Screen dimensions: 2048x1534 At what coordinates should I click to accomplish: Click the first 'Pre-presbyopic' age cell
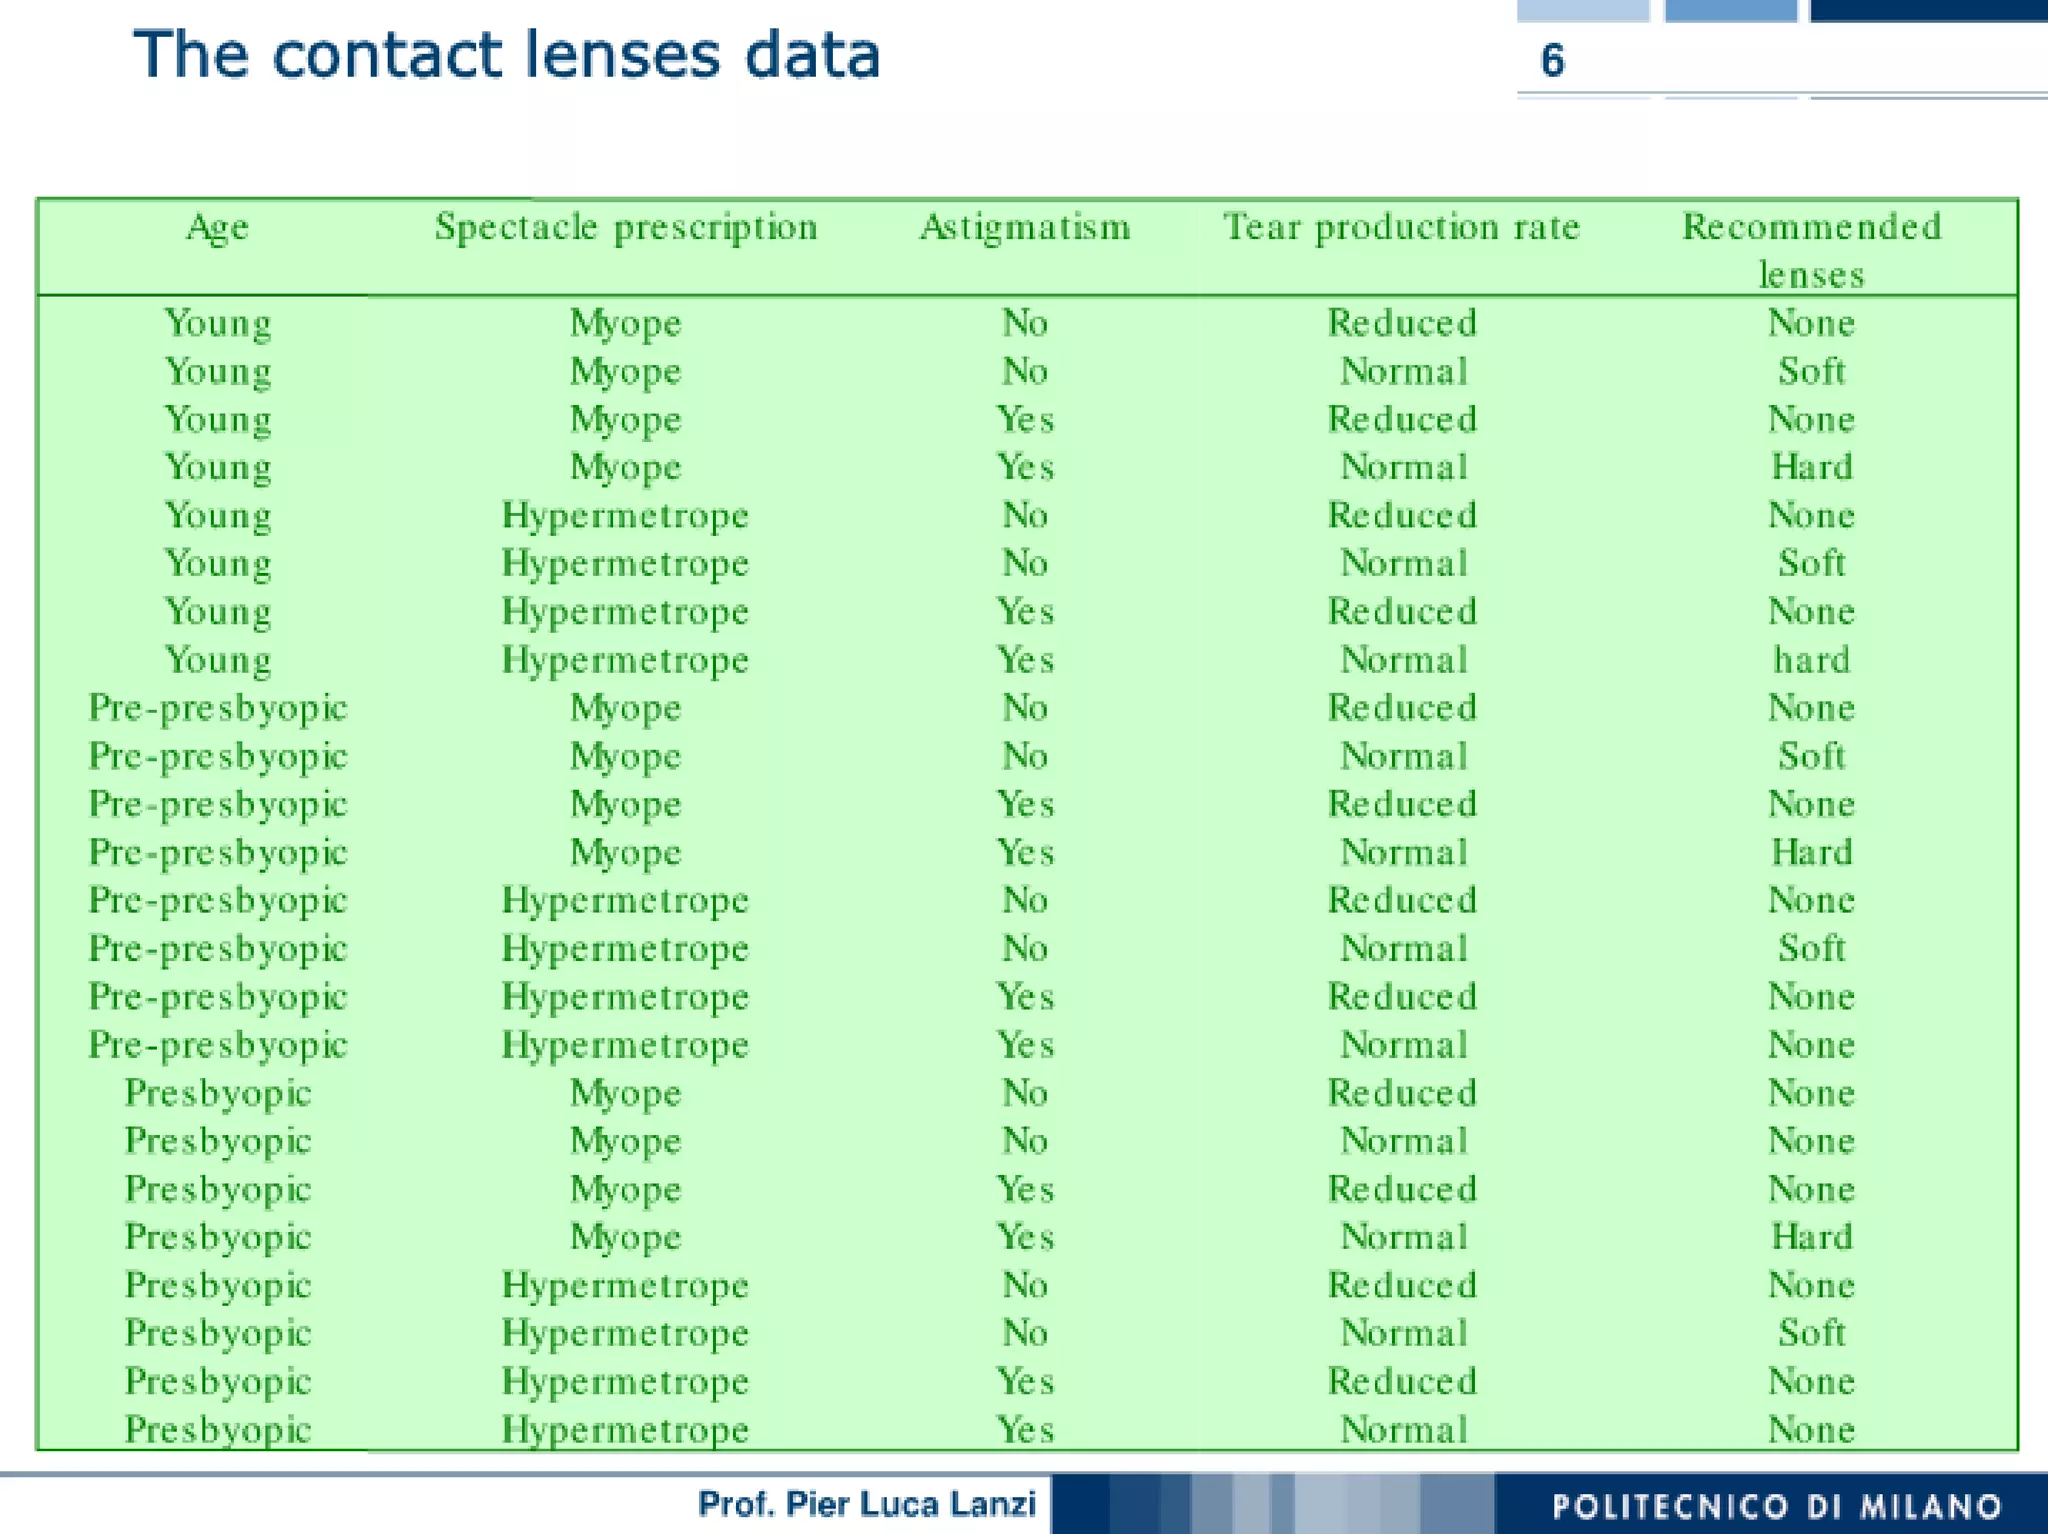217,708
